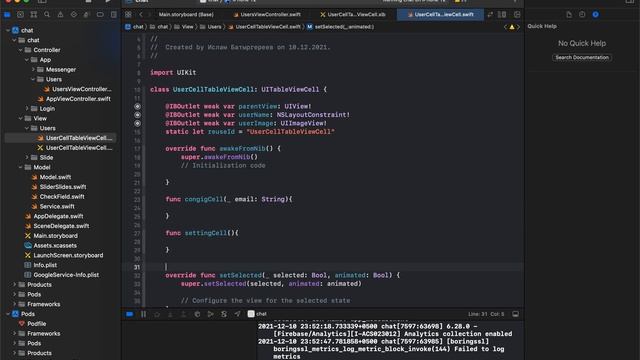Open AppDelegate.swift file
Viewport: 640px width, 360px height.
coord(54,216)
